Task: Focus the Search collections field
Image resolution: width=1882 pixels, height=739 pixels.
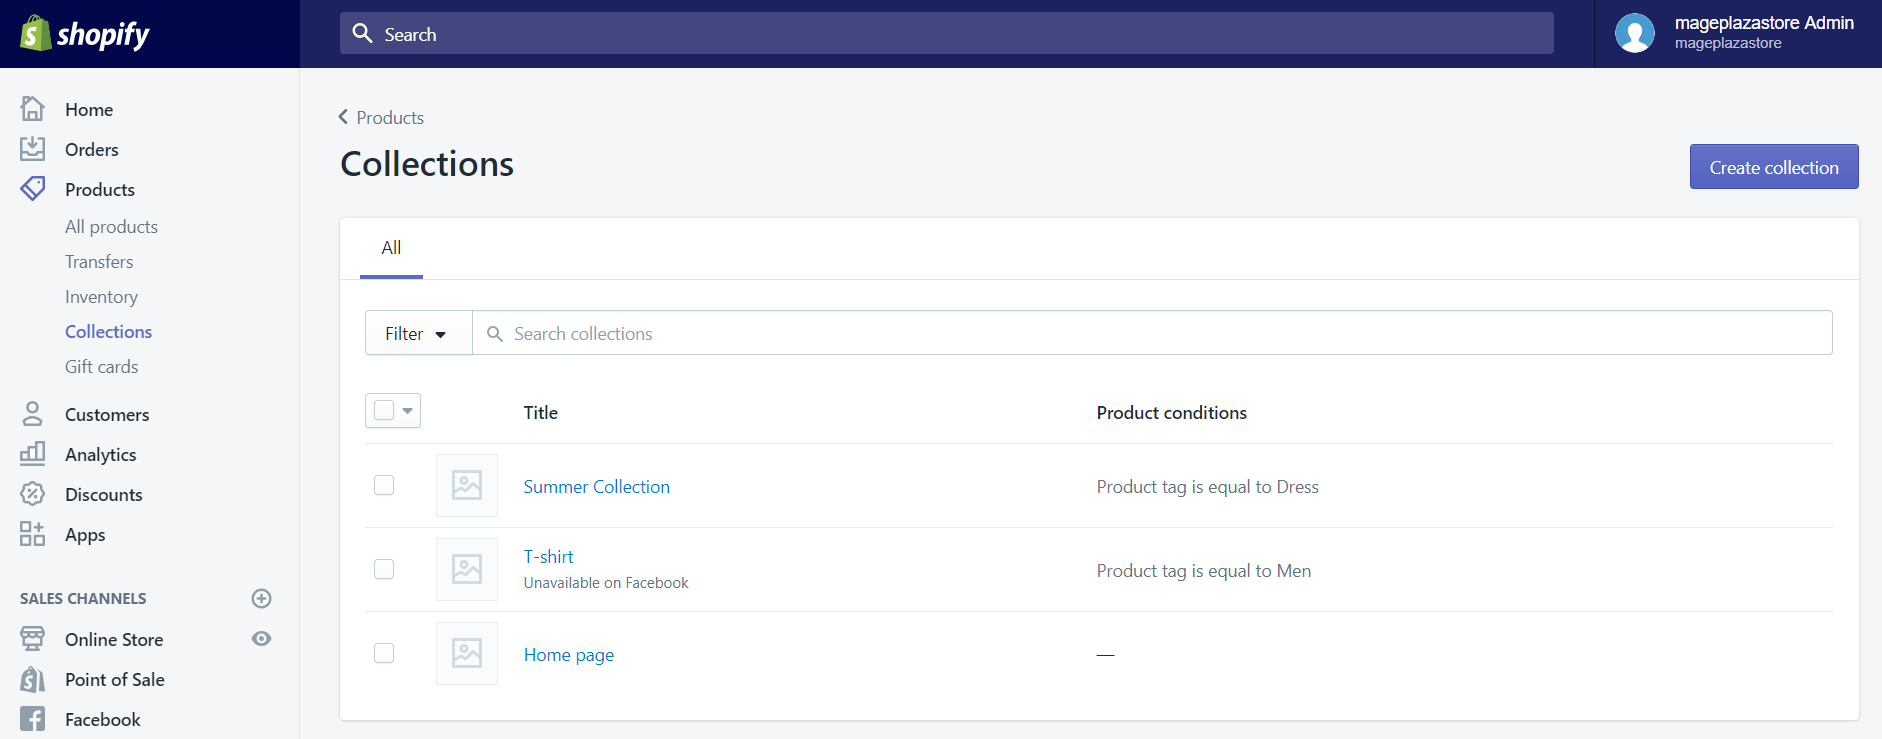Action: pyautogui.click(x=1152, y=333)
